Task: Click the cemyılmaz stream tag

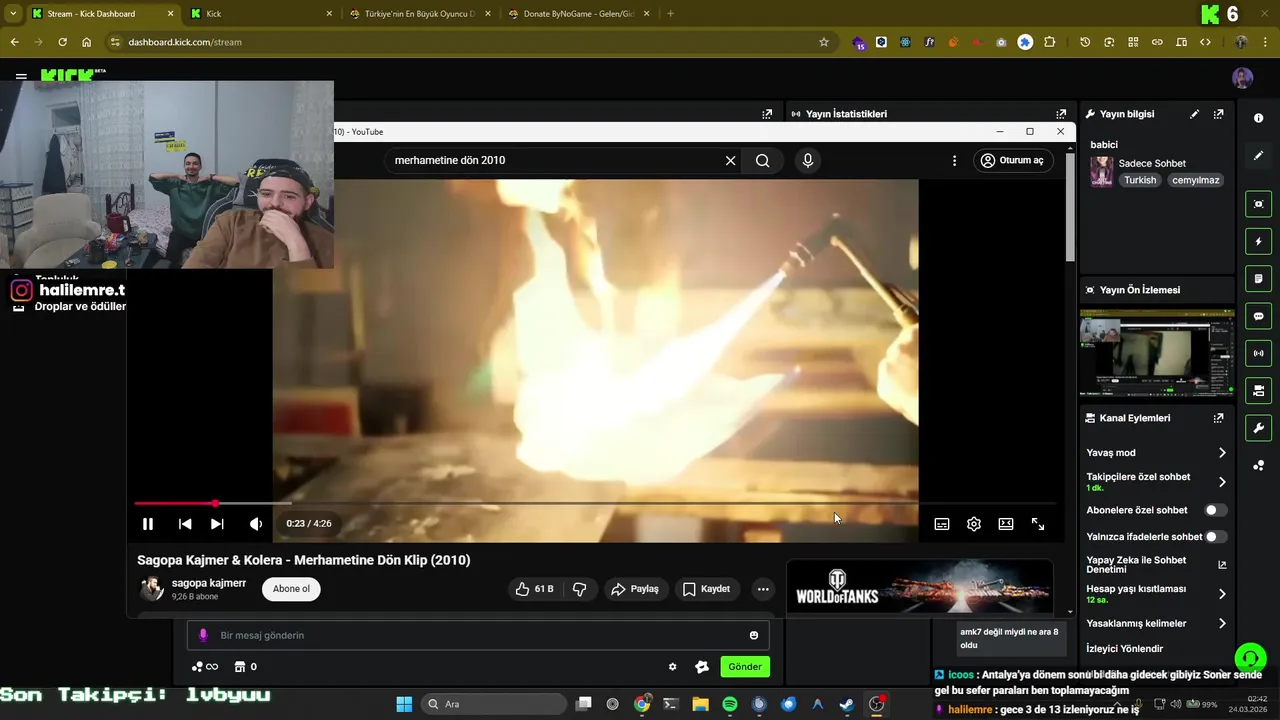Action: click(x=1196, y=181)
